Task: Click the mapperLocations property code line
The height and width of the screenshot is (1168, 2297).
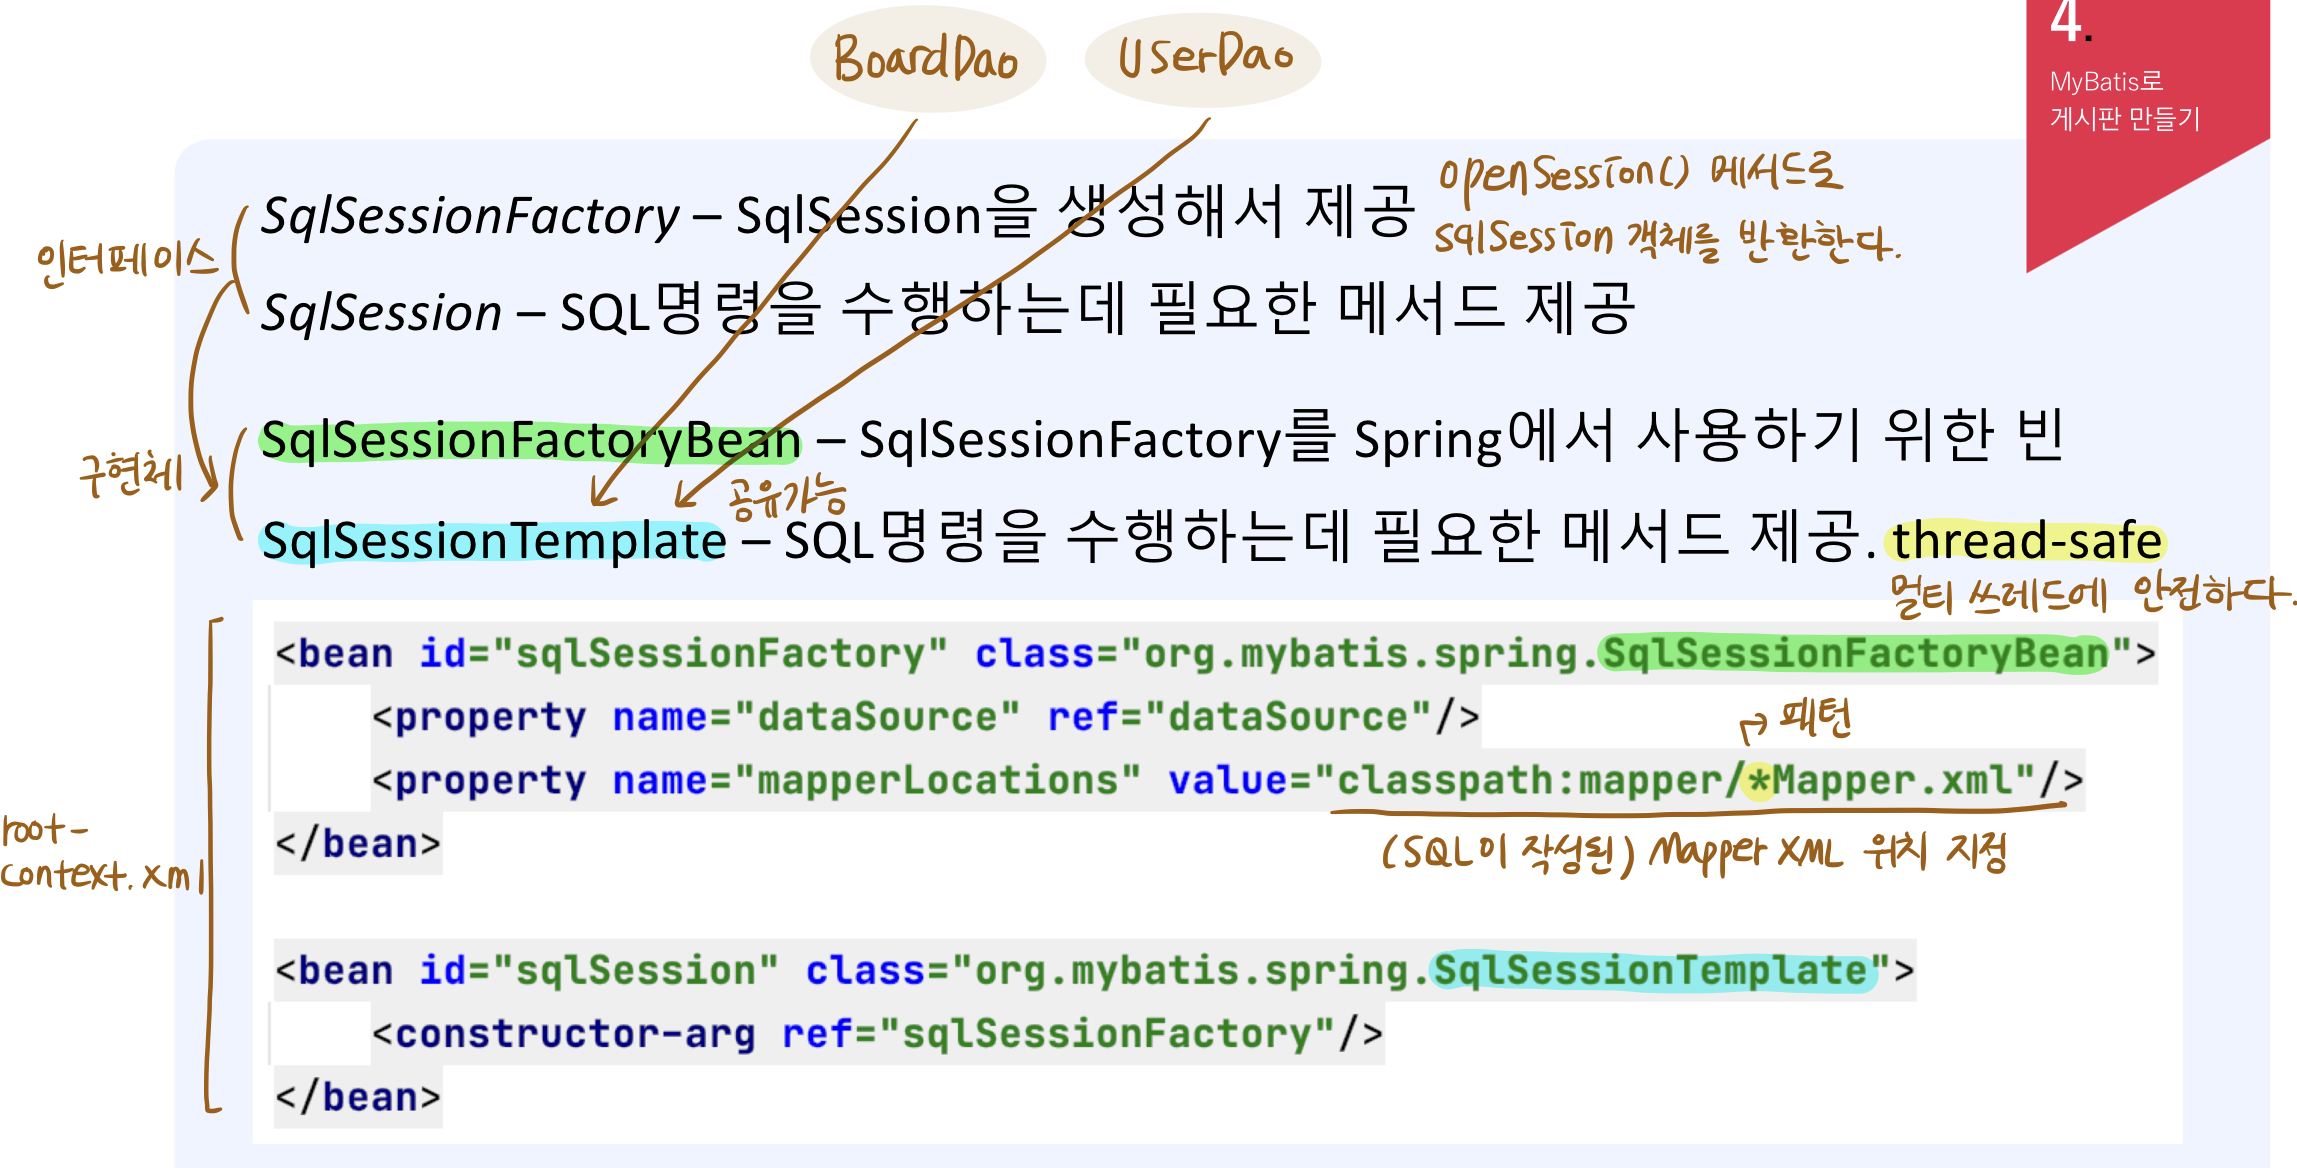Action: pos(1226,780)
